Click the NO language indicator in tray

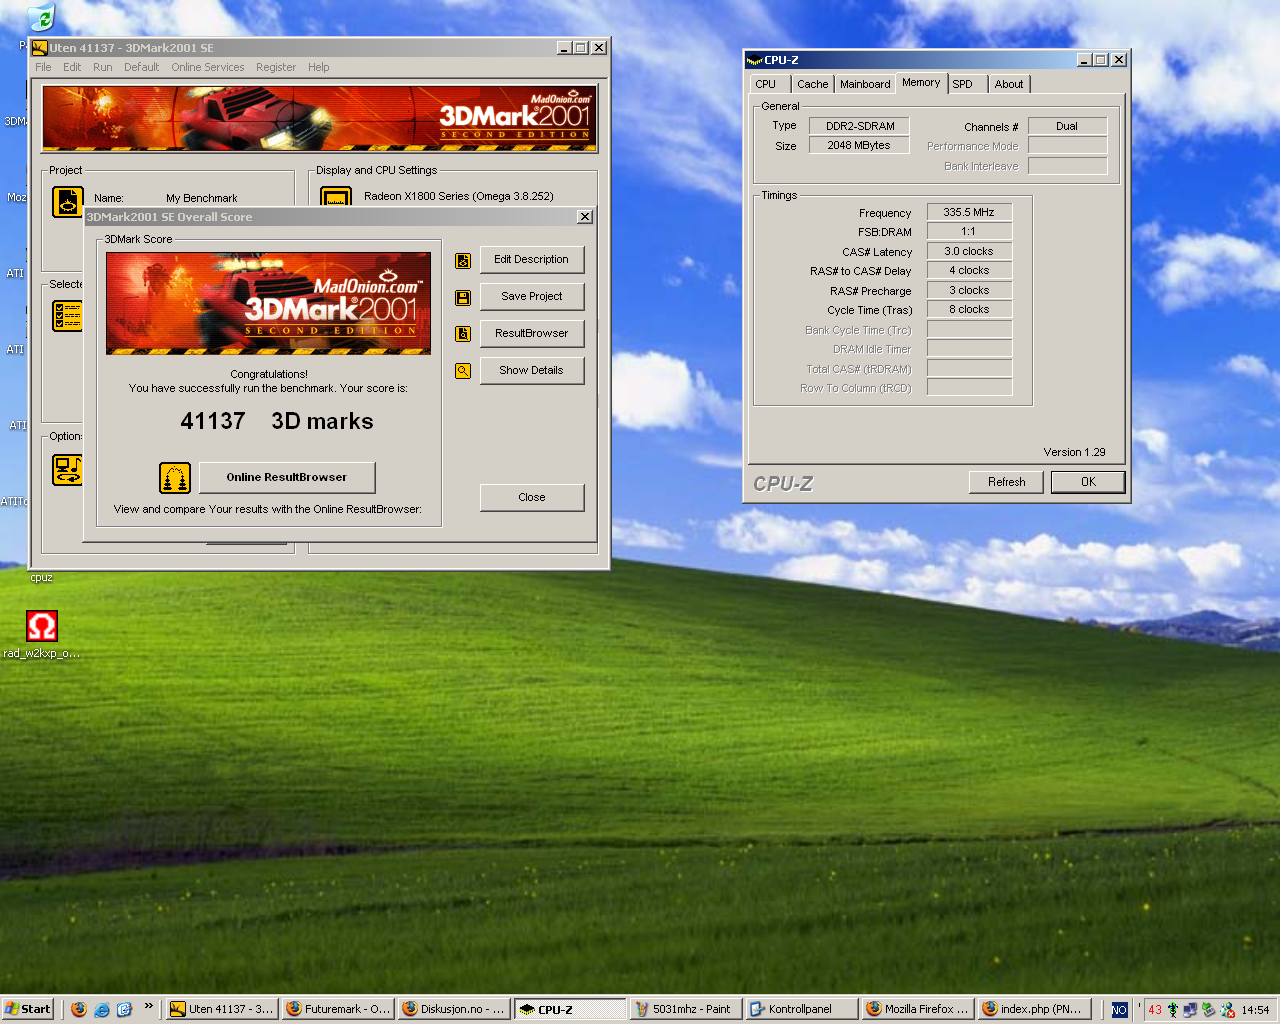pos(1119,1010)
